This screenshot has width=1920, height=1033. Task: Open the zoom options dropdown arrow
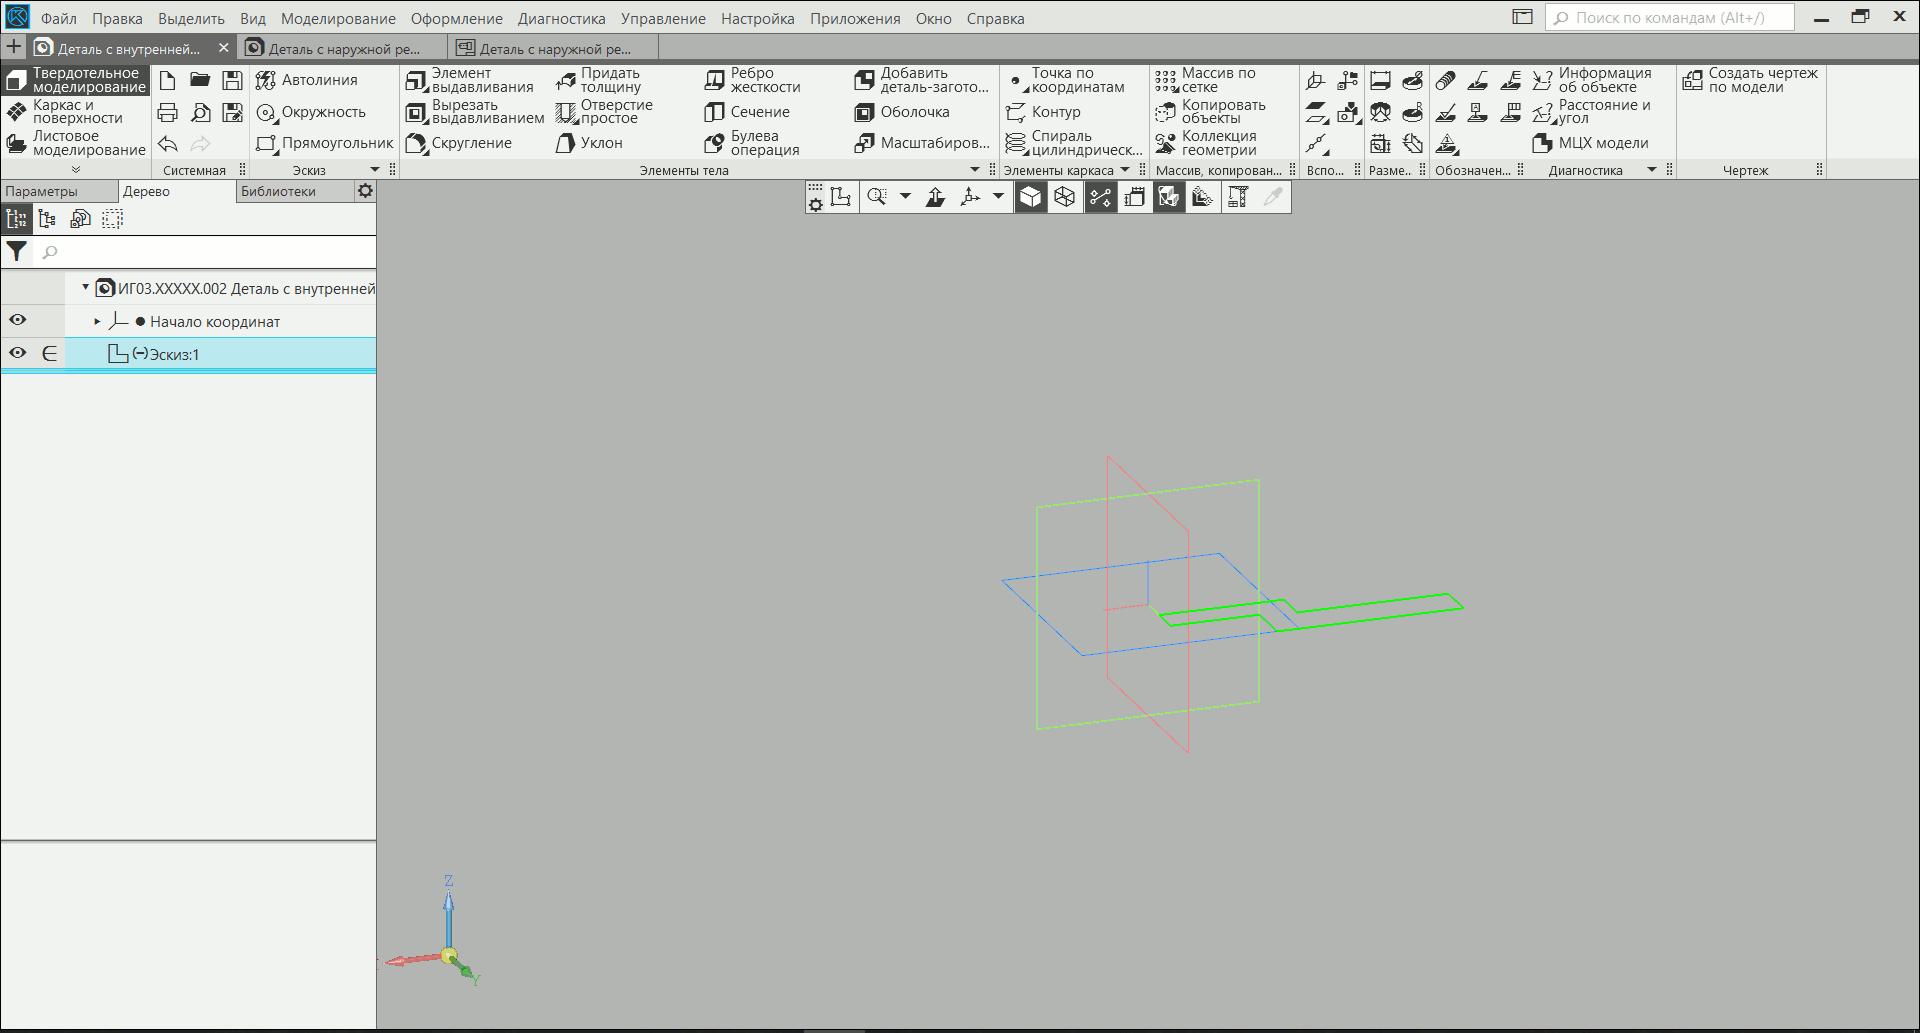(905, 197)
